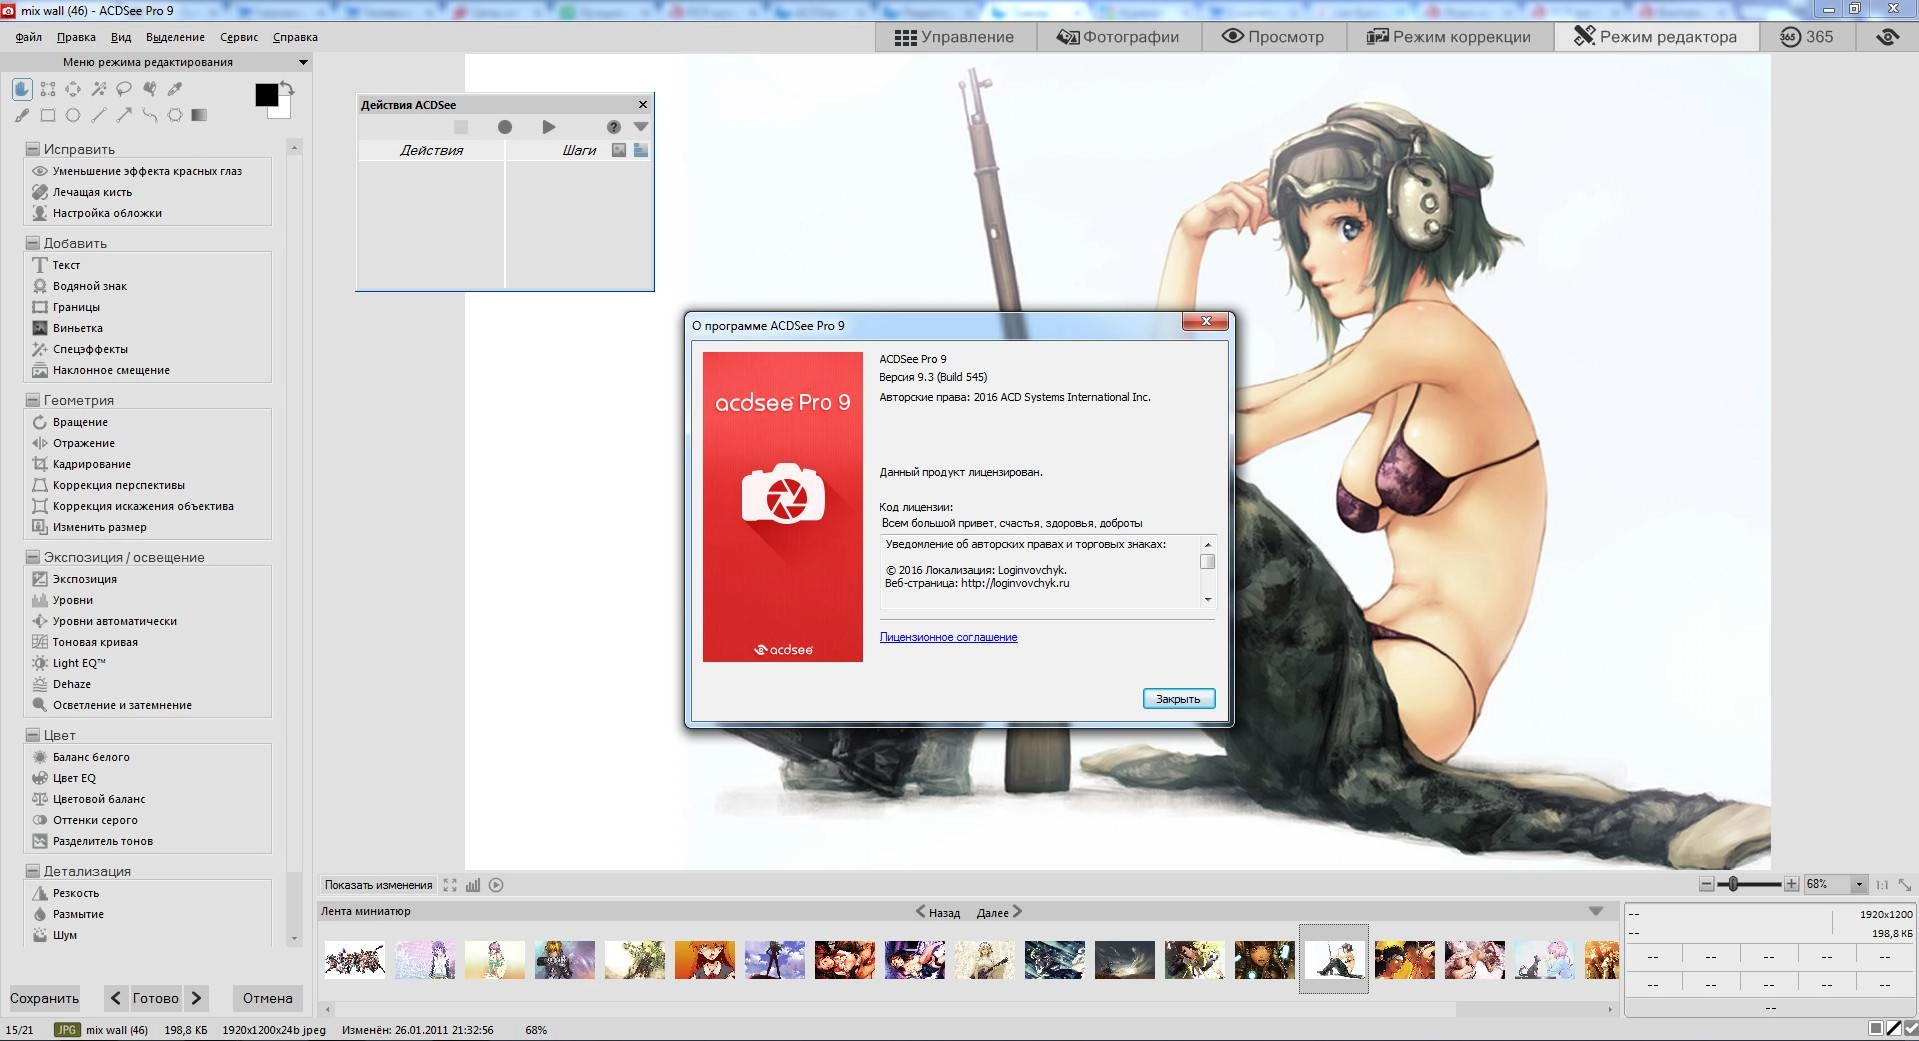Viewport: 1919px width, 1041px height.
Task: Click Далее next image button
Action: tap(999, 912)
